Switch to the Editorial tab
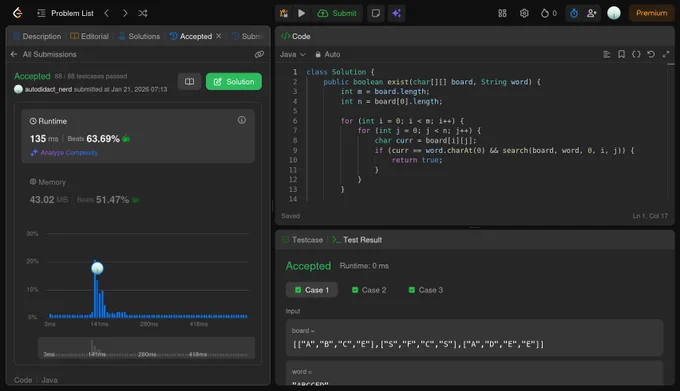The width and height of the screenshot is (680, 391). click(x=90, y=36)
